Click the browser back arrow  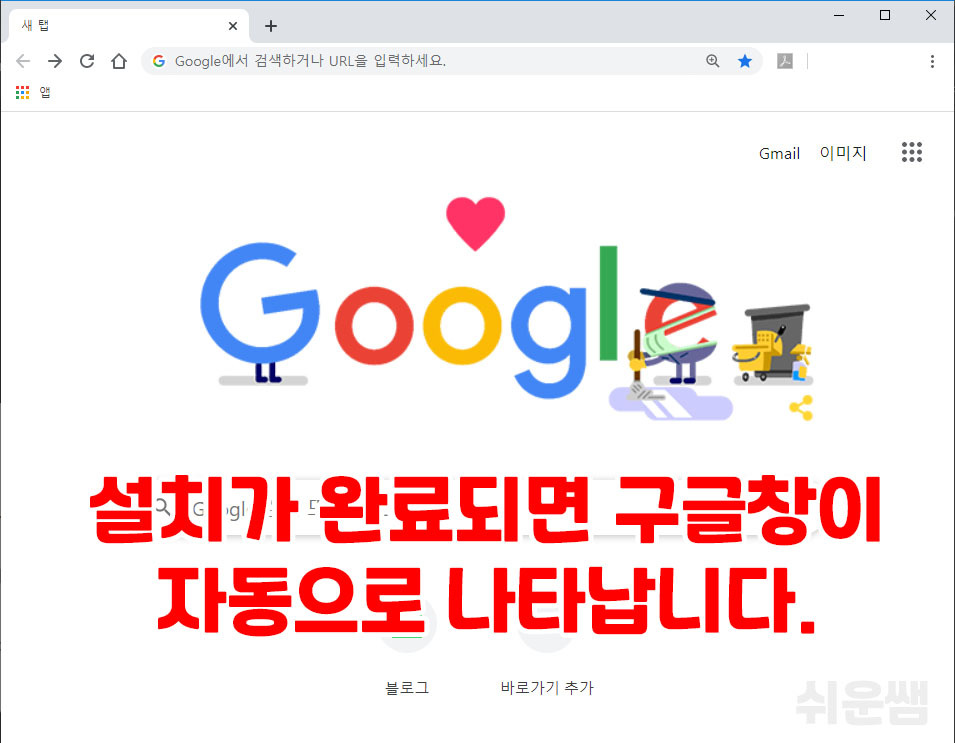coord(23,61)
